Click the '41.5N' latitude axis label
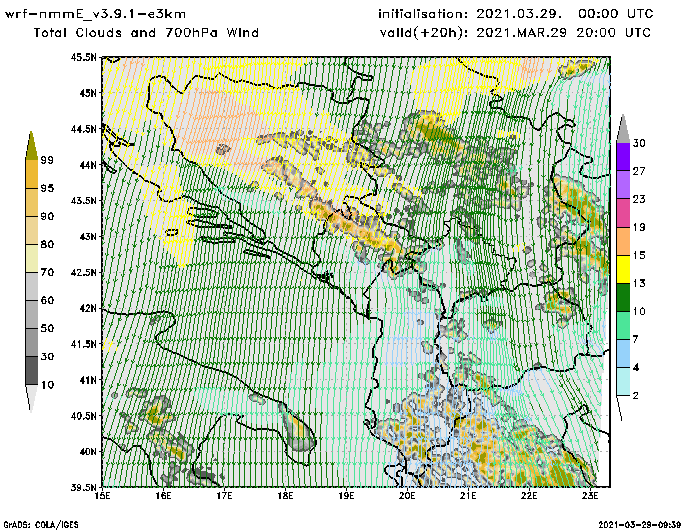The height and width of the screenshot is (530, 700). point(83,344)
